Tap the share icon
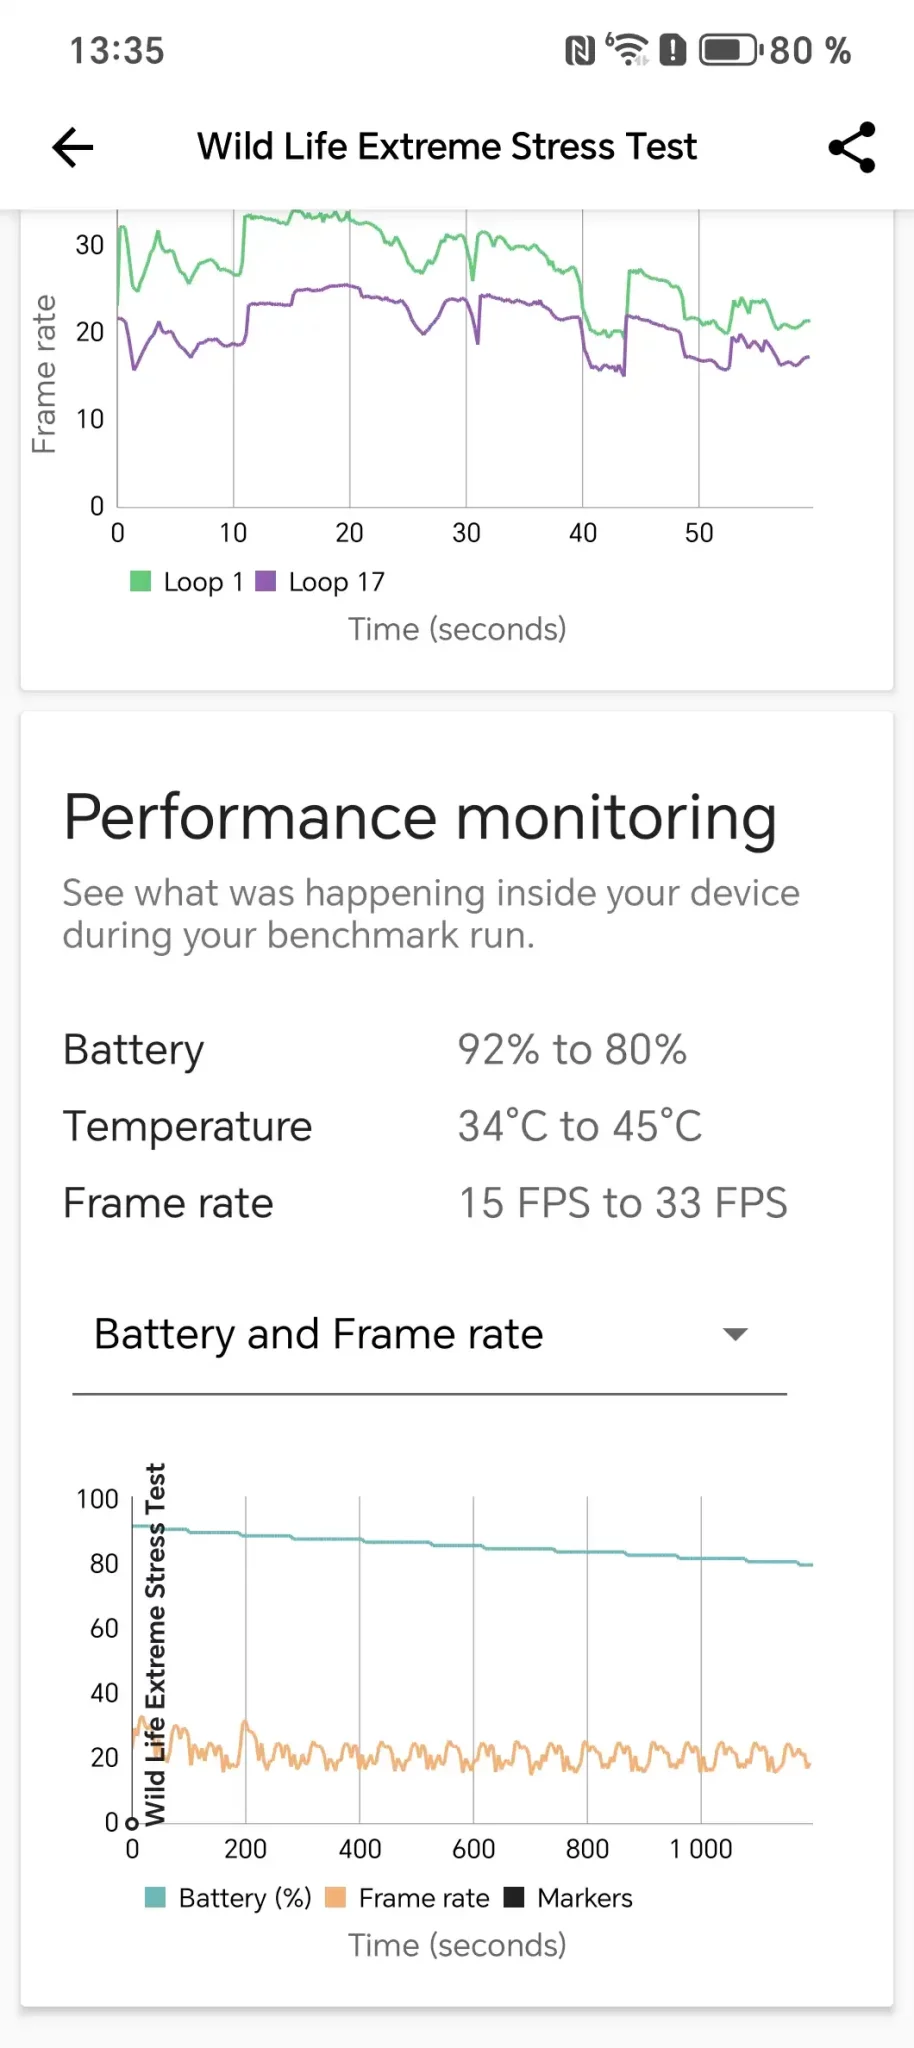 pos(852,148)
